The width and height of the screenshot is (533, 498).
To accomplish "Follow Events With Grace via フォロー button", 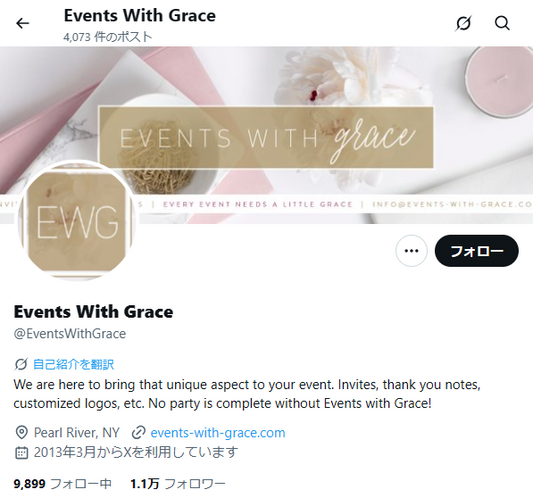I will [x=477, y=251].
